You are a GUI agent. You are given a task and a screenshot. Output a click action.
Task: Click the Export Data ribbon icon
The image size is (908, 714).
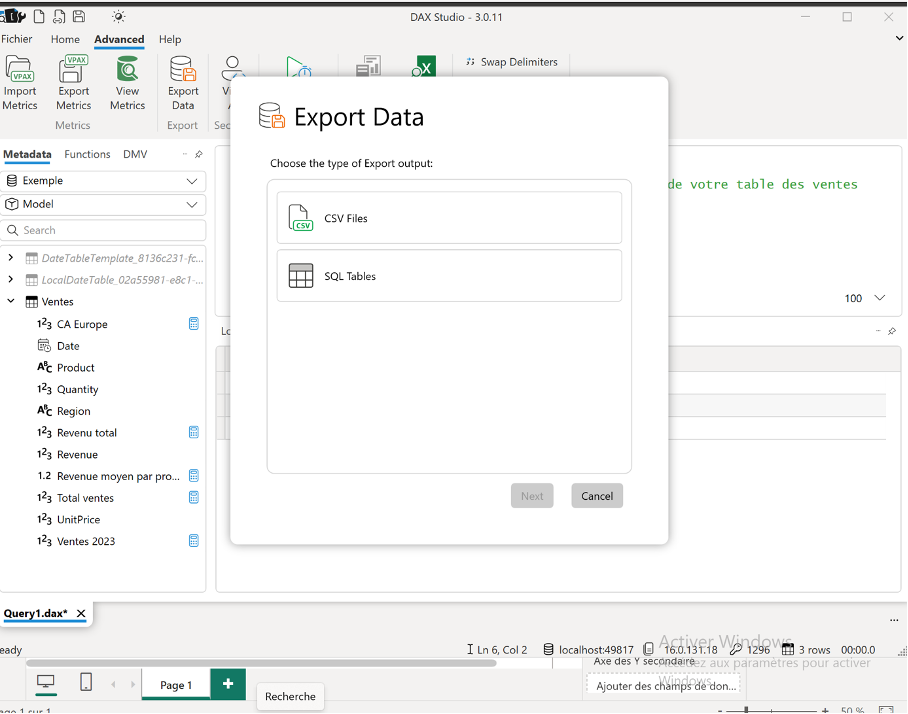(x=183, y=69)
